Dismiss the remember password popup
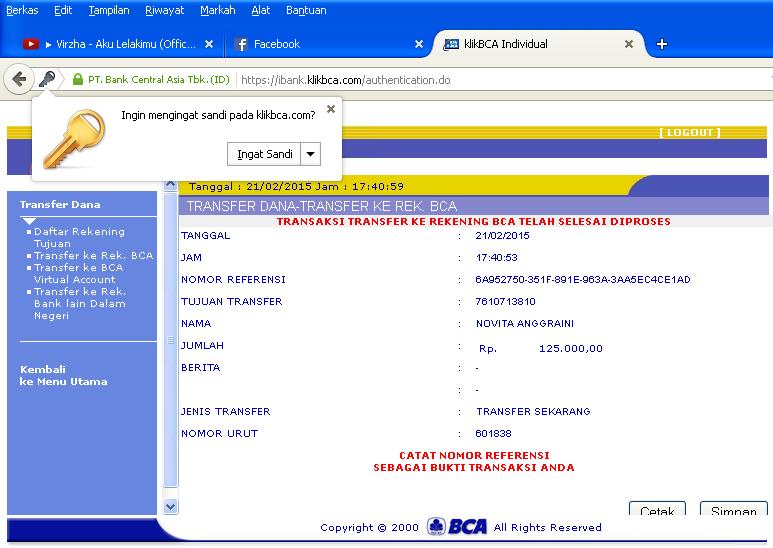The width and height of the screenshot is (773, 548). click(331, 109)
